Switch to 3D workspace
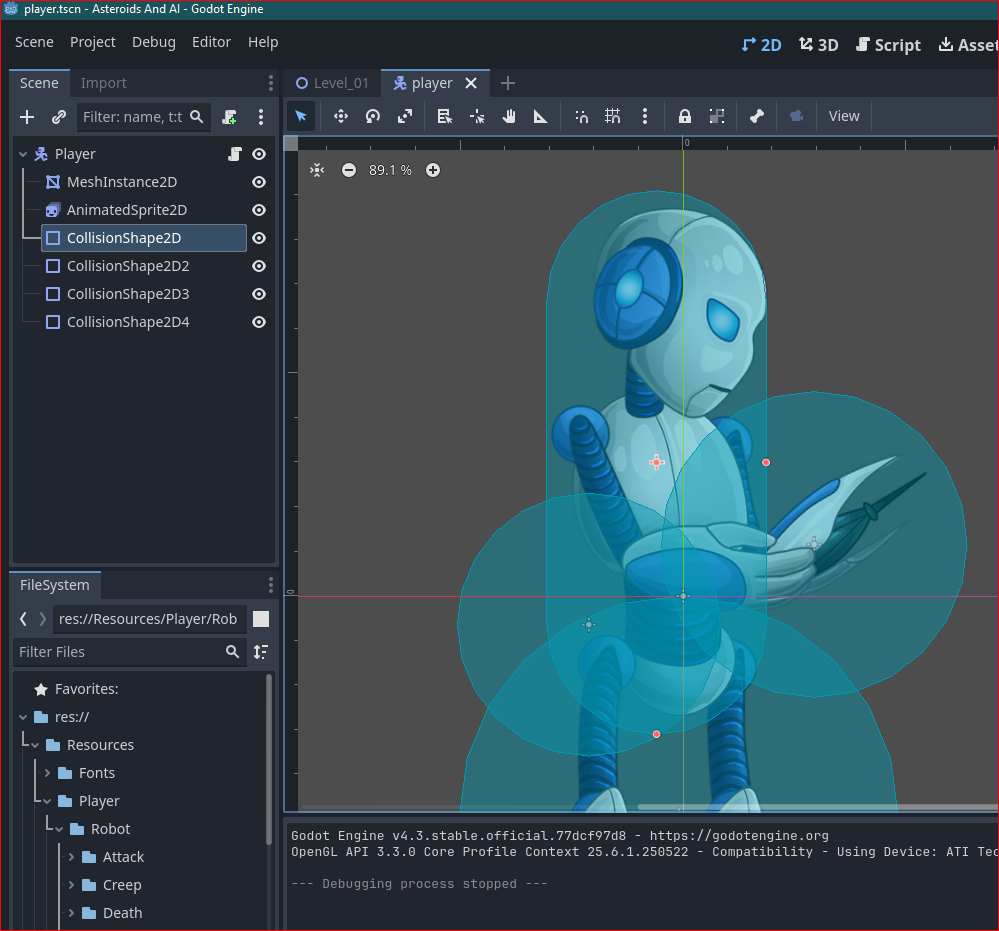 (819, 45)
